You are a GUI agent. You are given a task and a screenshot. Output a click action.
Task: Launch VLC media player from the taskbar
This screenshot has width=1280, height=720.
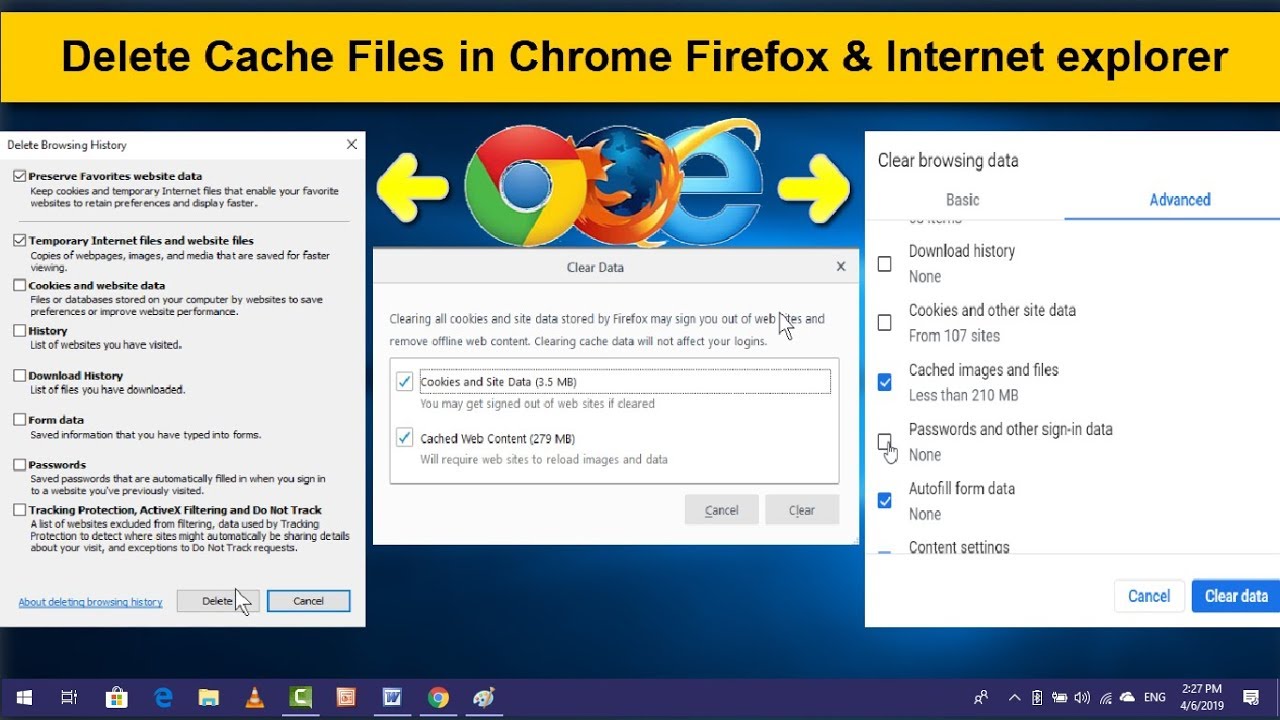[x=254, y=697]
